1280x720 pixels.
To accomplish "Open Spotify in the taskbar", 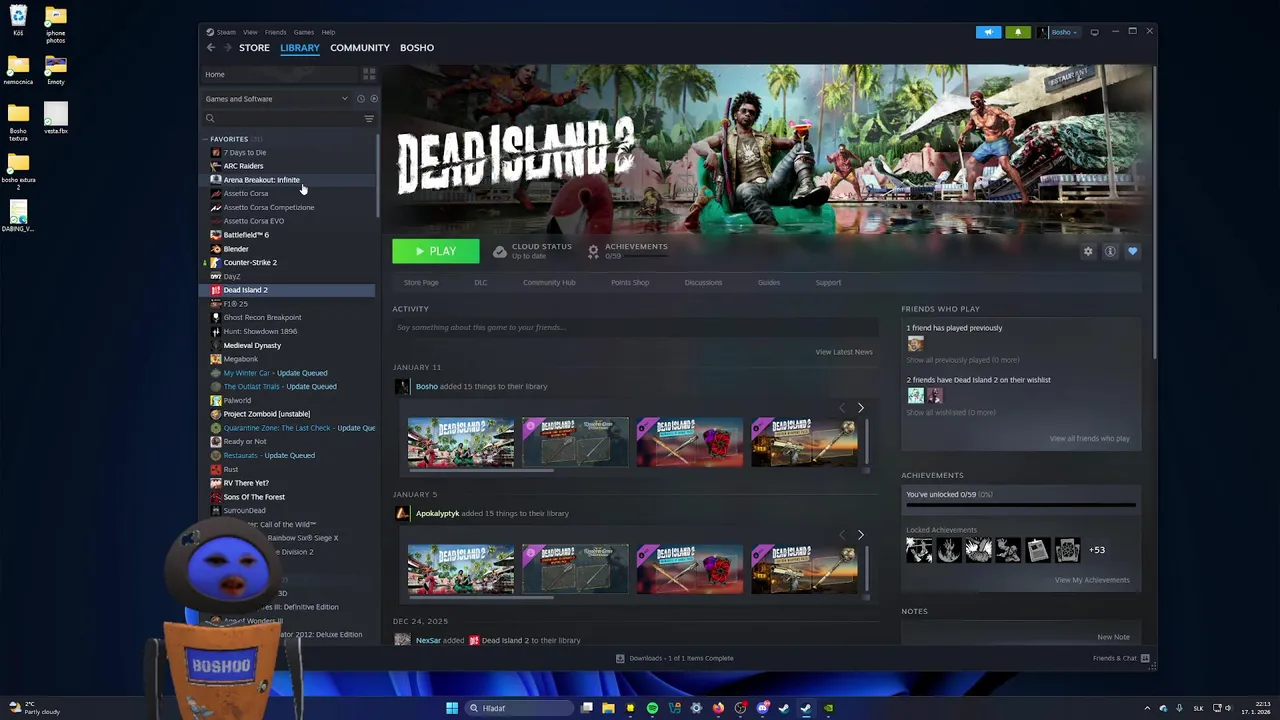I will point(652,708).
